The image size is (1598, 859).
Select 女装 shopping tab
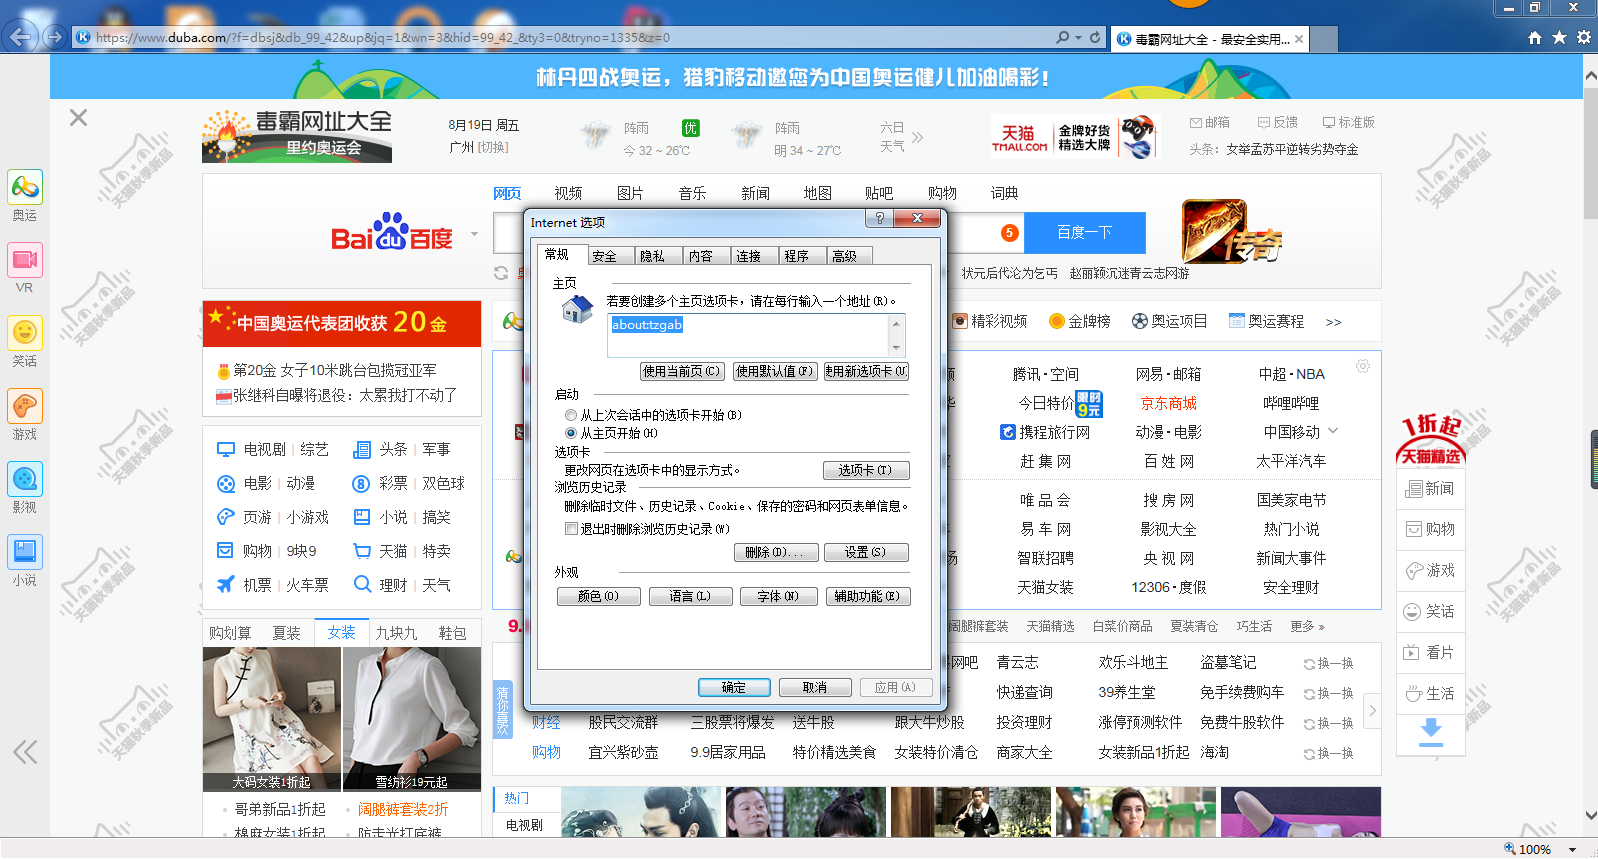click(x=341, y=632)
